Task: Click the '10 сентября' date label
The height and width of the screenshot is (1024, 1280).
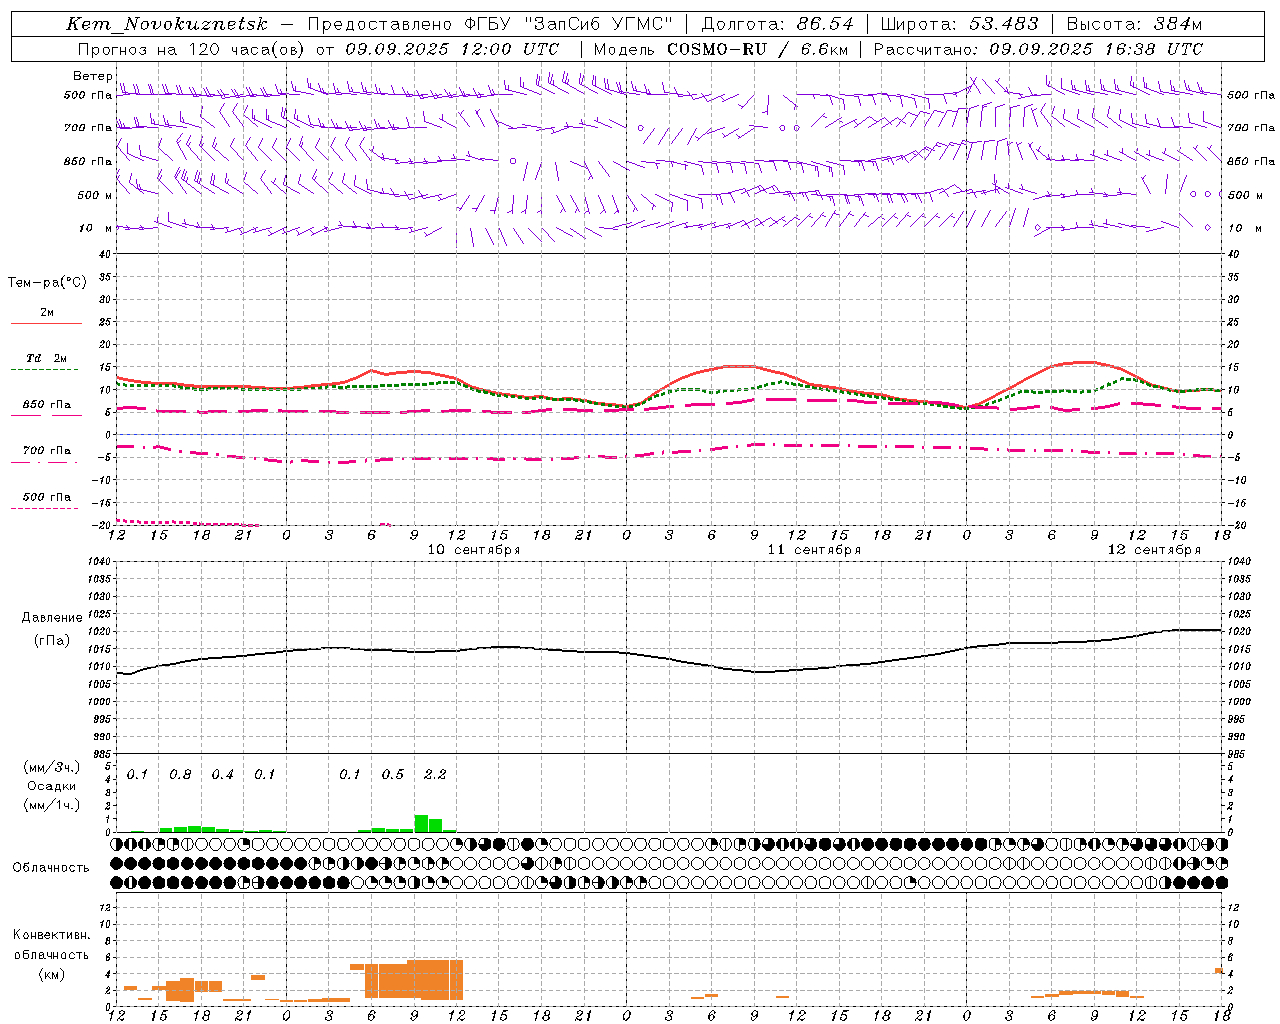Action: pos(474,550)
